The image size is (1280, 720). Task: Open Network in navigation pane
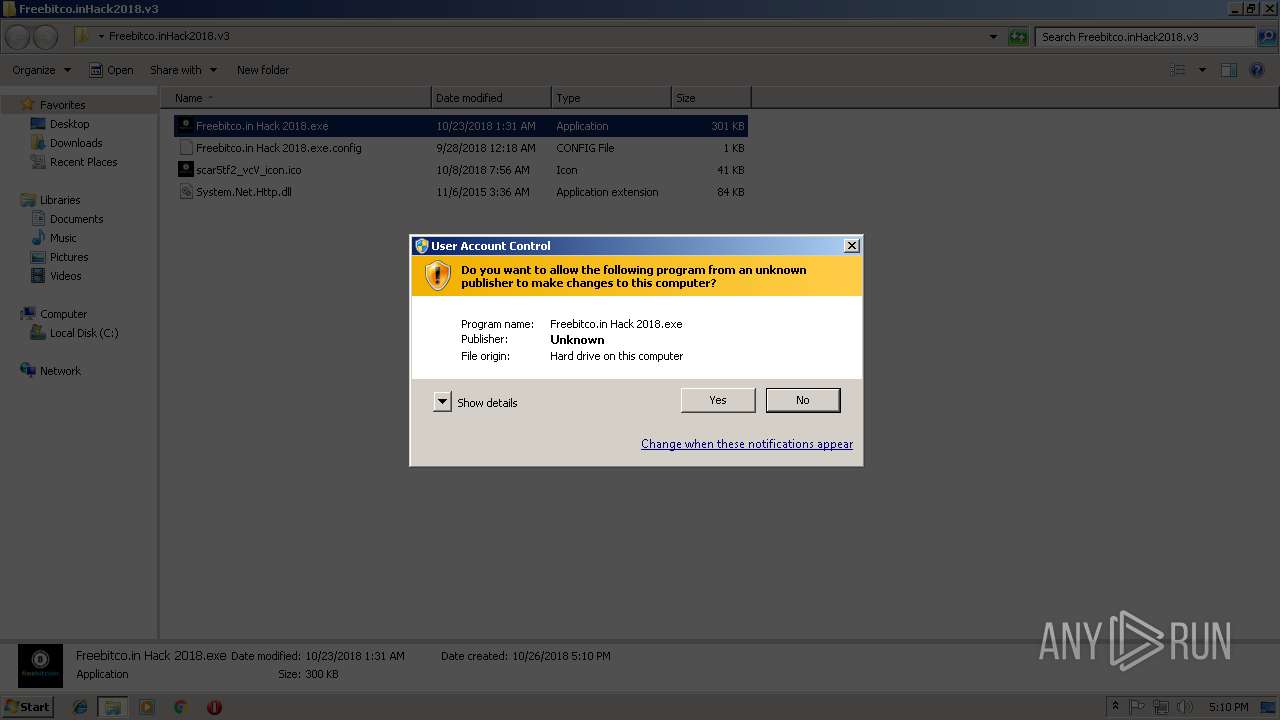[60, 371]
